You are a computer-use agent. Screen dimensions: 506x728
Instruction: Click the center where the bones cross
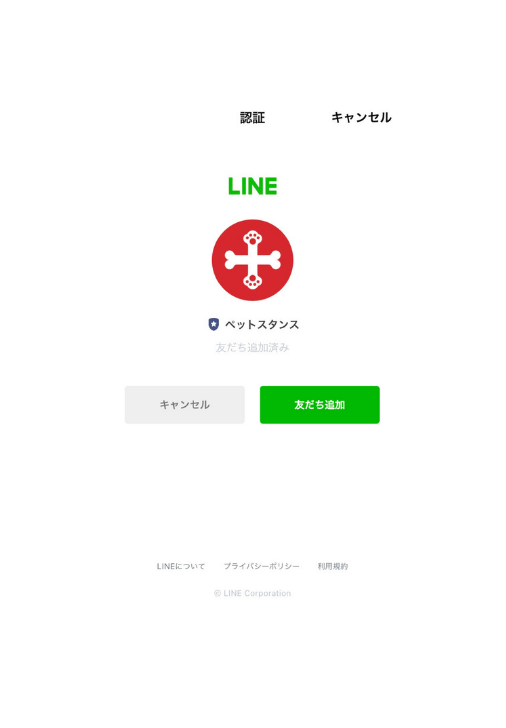253,260
